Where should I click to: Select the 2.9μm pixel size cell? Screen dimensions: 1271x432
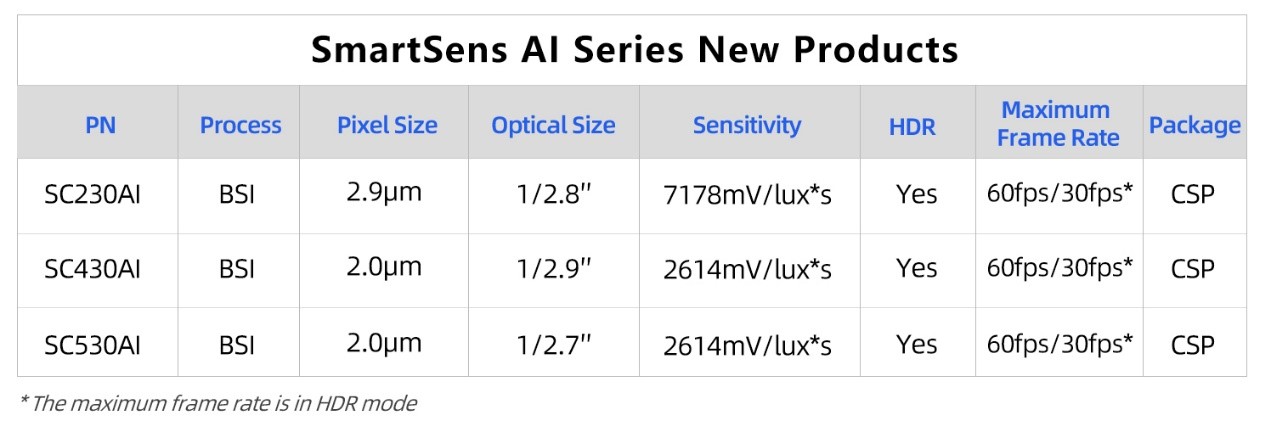[384, 192]
